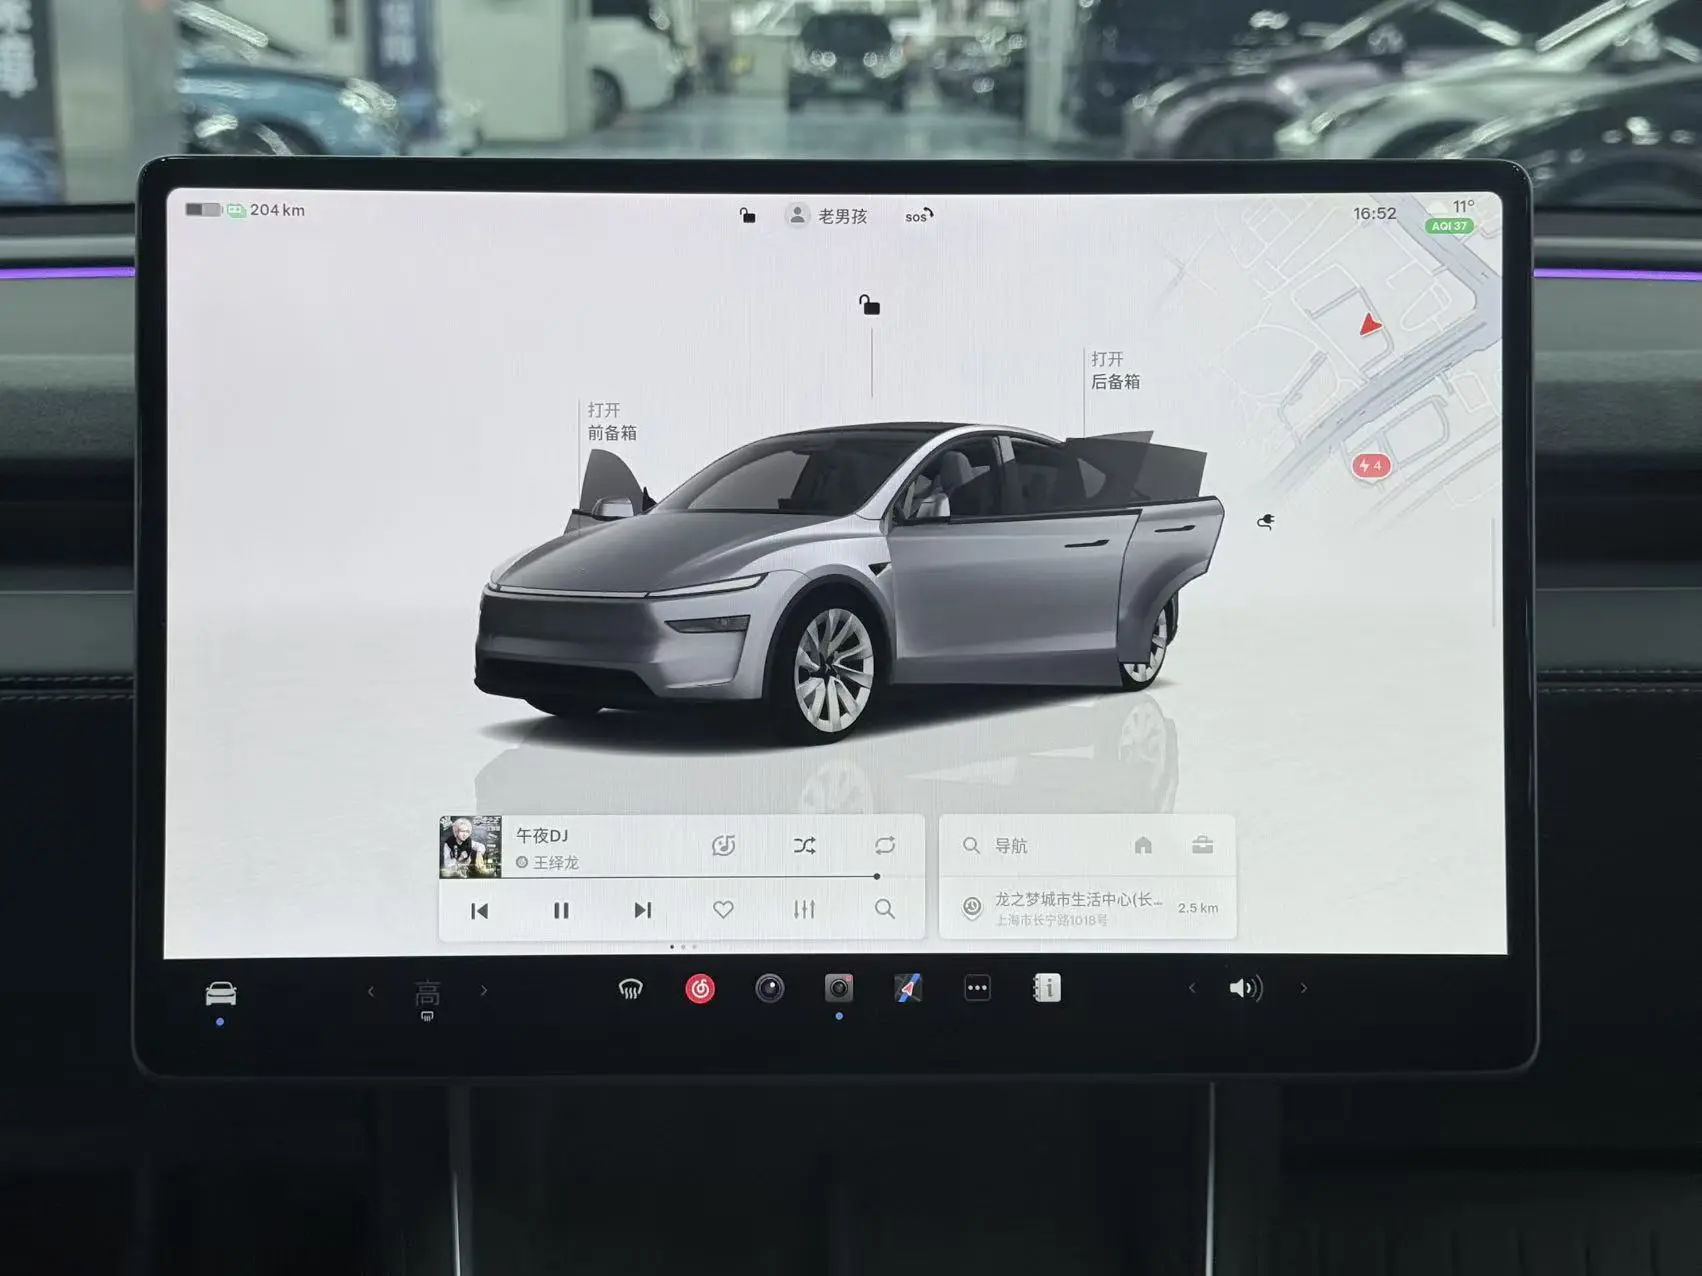Turn on windshield defrost
Image resolution: width=1702 pixels, height=1276 pixels.
pos(630,989)
